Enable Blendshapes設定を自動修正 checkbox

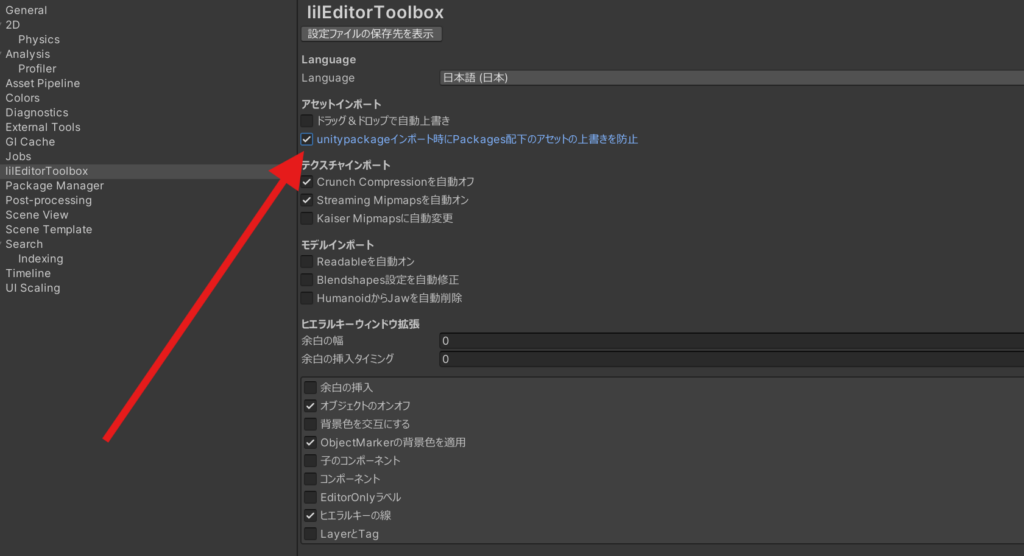pyautogui.click(x=308, y=280)
